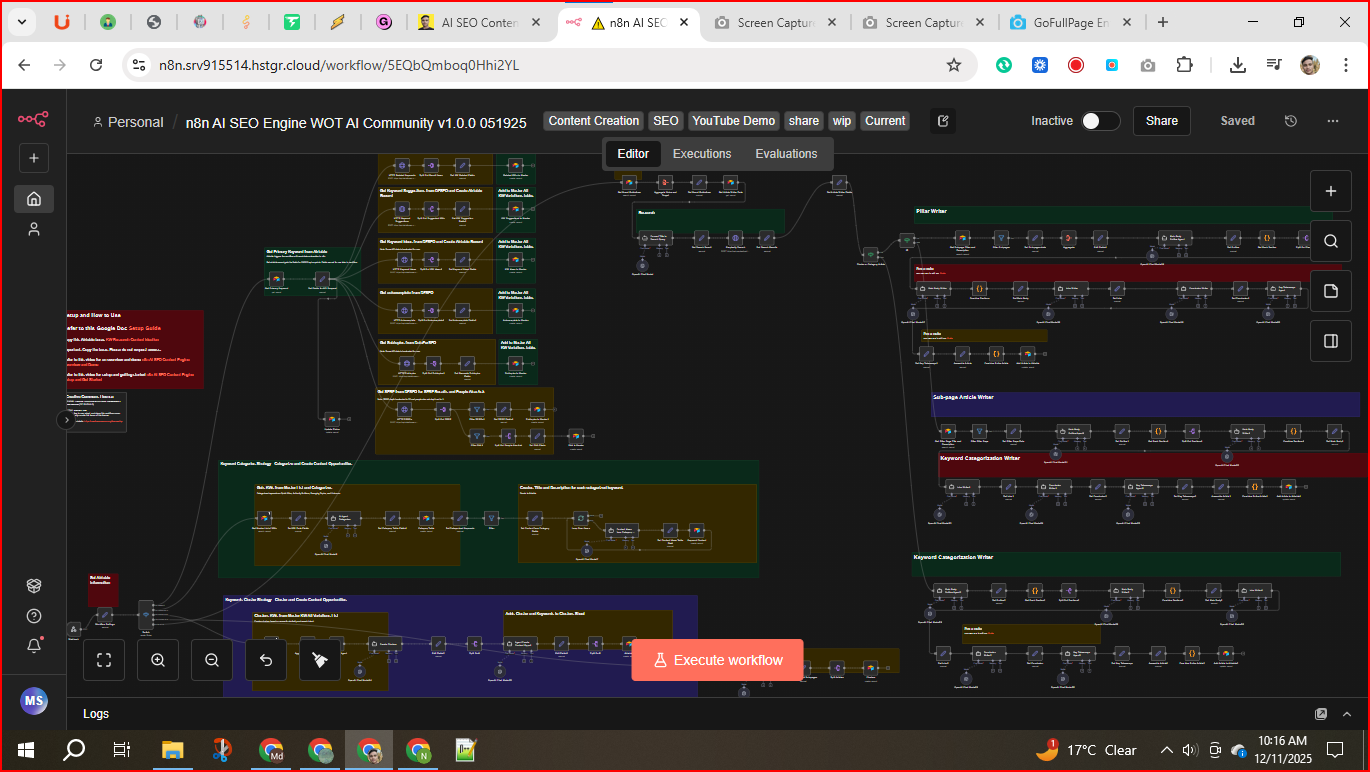Click the workflow name title
This screenshot has height=772, width=1370.
pyautogui.click(x=356, y=122)
